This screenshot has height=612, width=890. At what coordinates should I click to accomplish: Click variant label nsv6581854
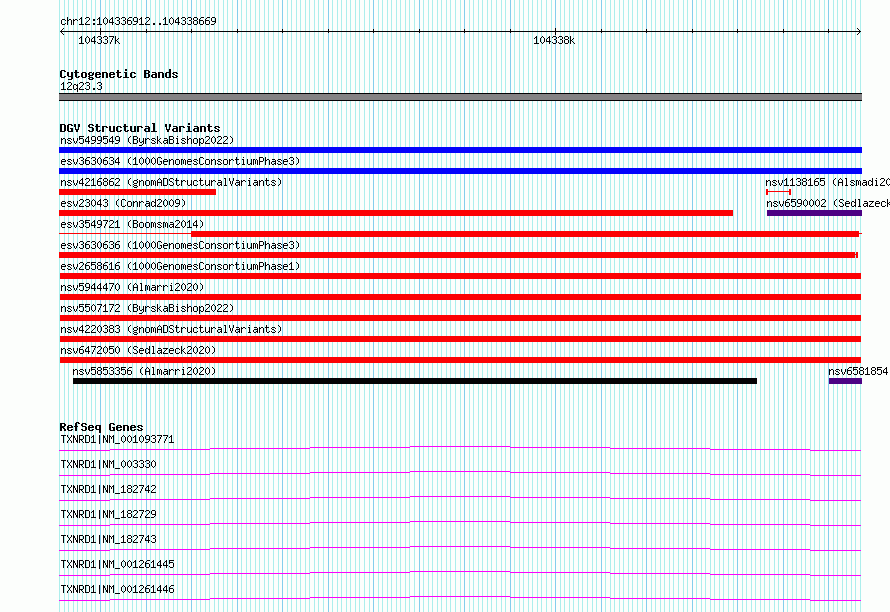tap(858, 371)
